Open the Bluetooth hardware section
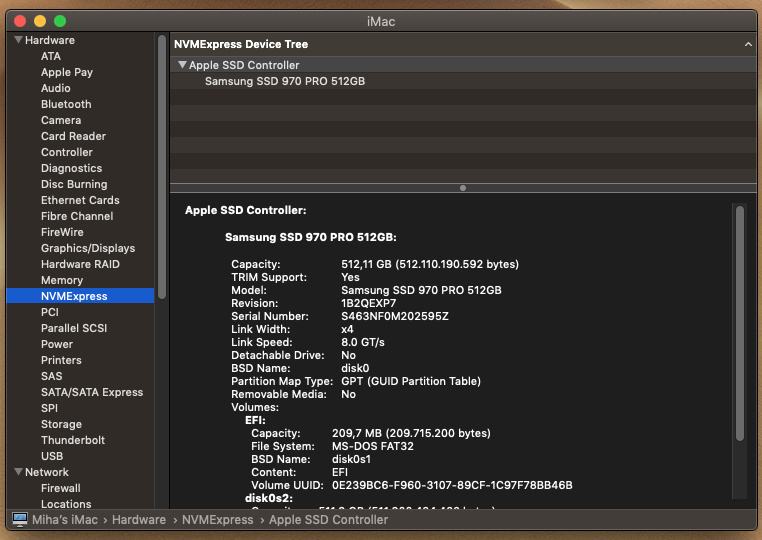 [x=66, y=104]
